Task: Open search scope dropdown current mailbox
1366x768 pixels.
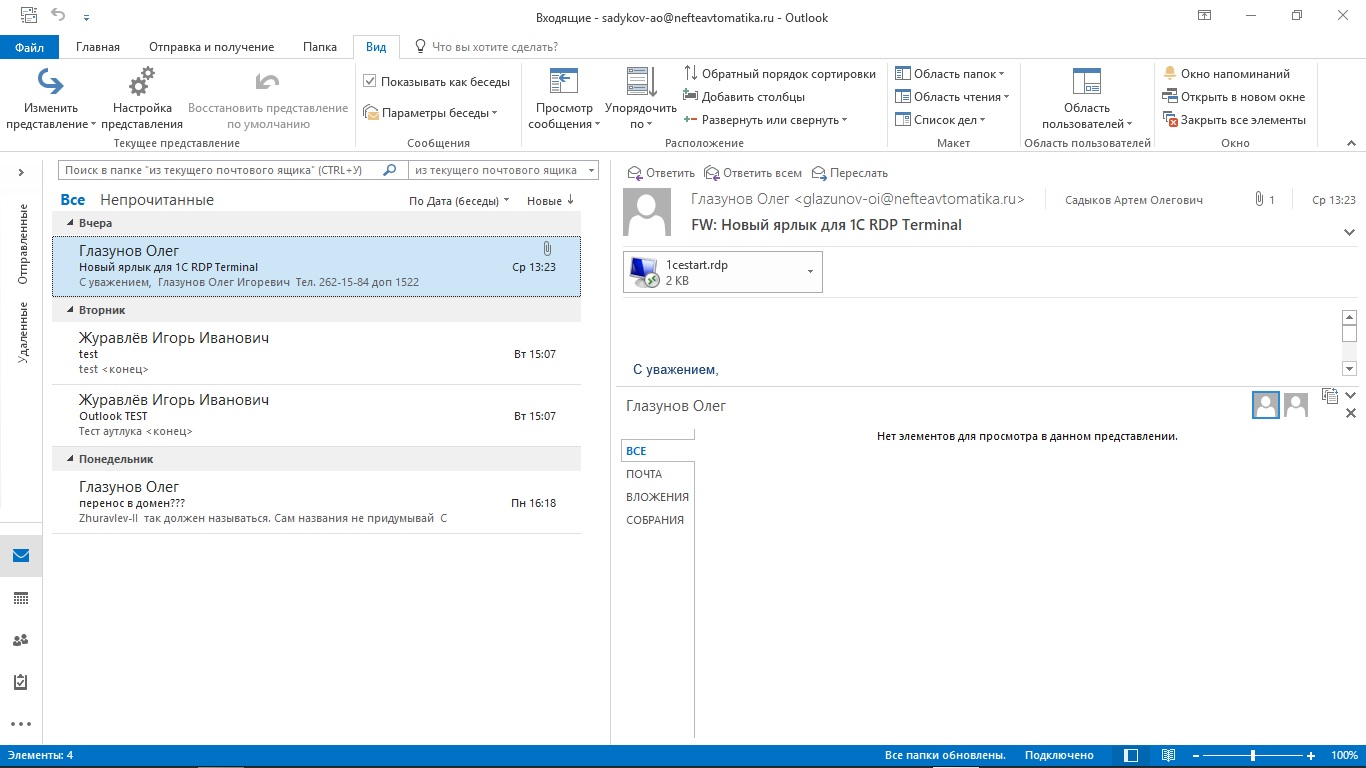Action: pos(503,171)
